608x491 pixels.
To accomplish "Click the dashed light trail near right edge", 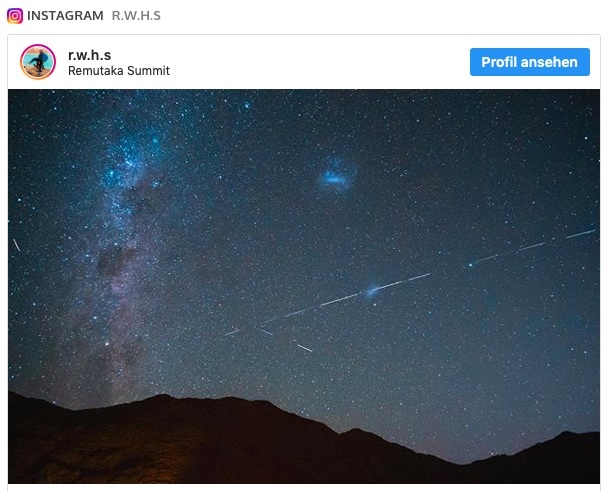I will coord(533,247).
